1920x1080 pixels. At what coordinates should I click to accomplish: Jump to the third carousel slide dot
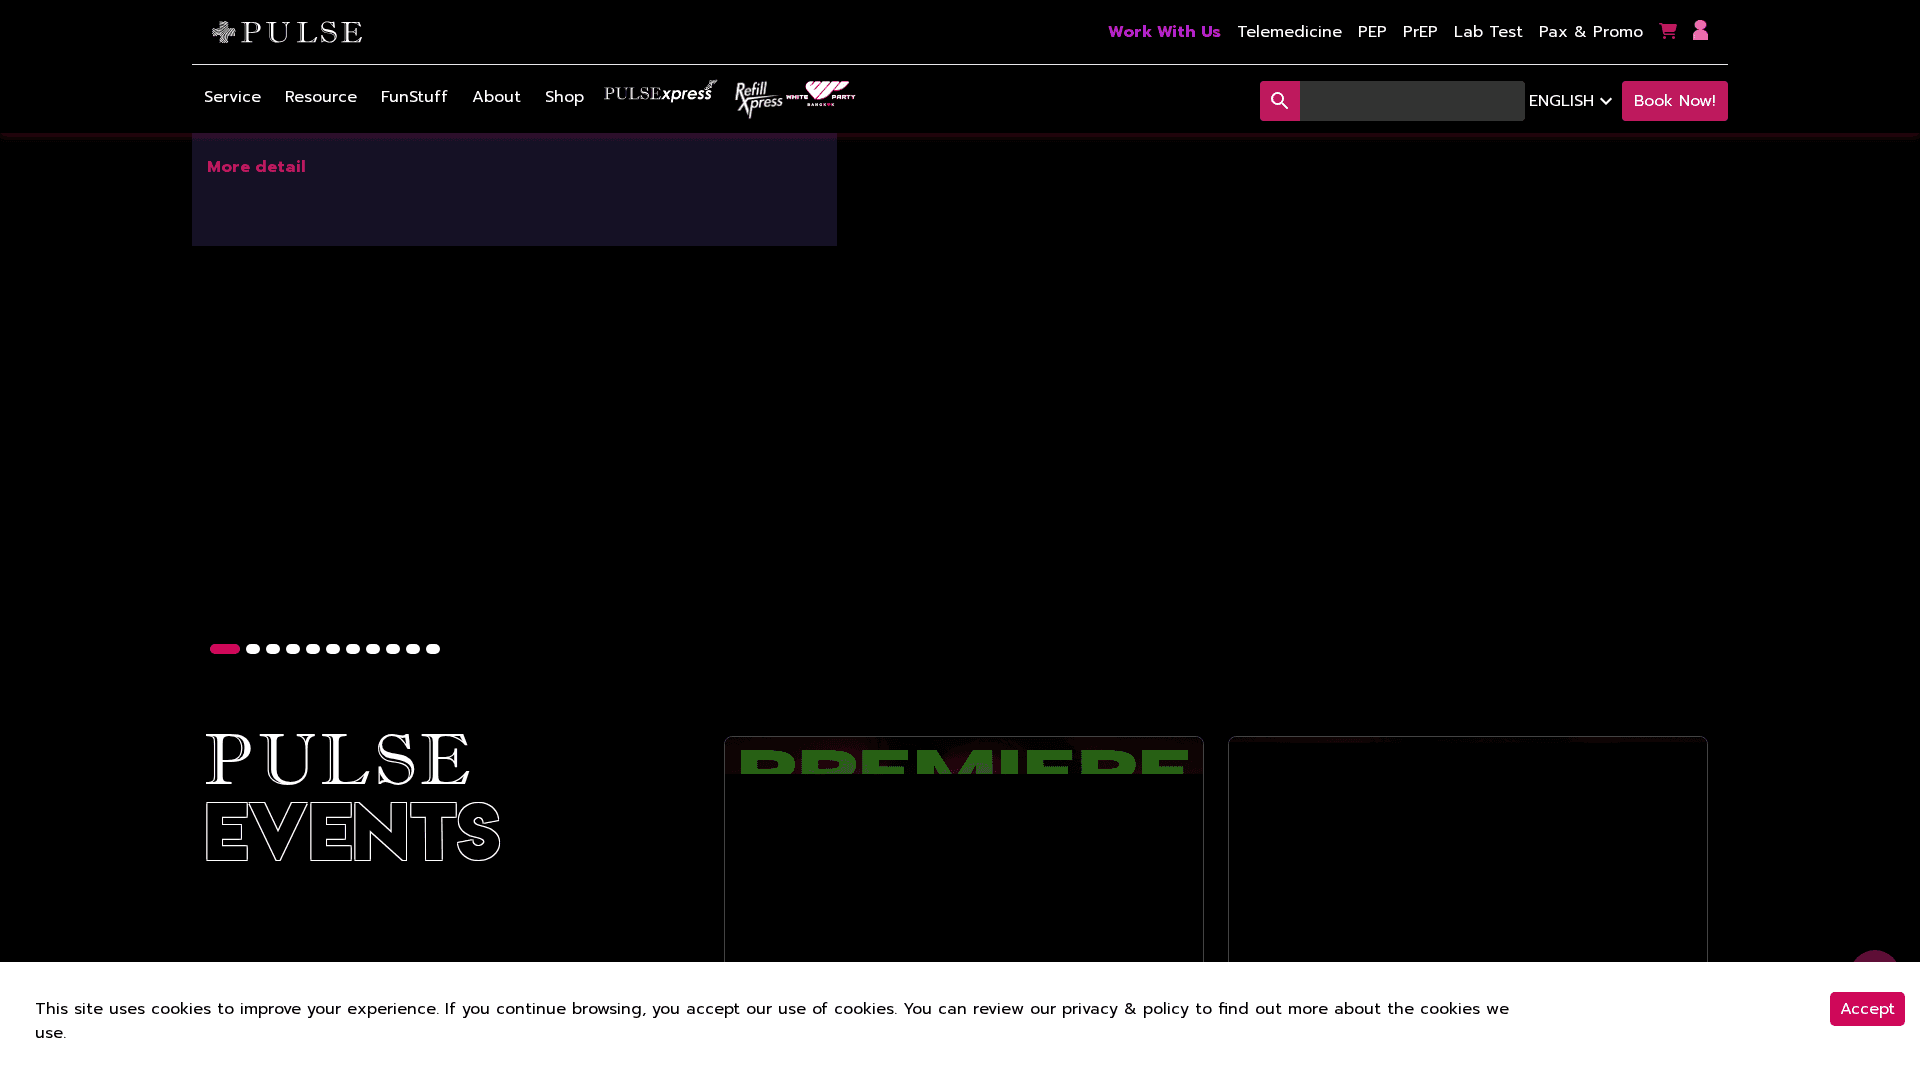coord(273,649)
